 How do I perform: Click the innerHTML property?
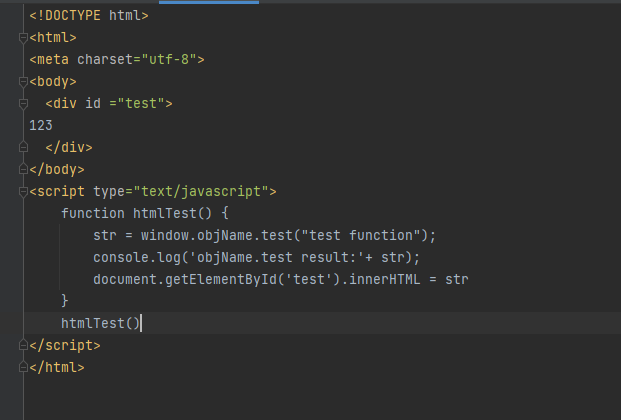point(385,279)
